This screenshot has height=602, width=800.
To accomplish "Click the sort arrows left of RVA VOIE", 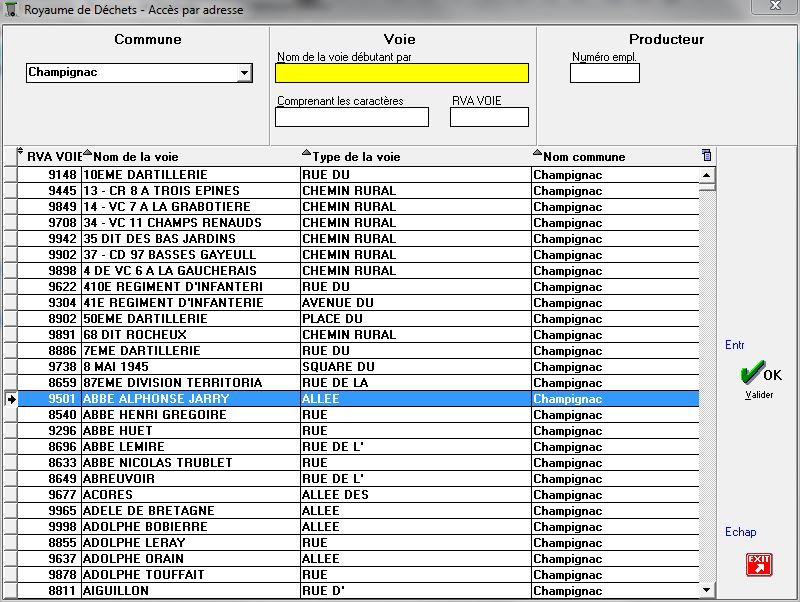I will [21, 153].
